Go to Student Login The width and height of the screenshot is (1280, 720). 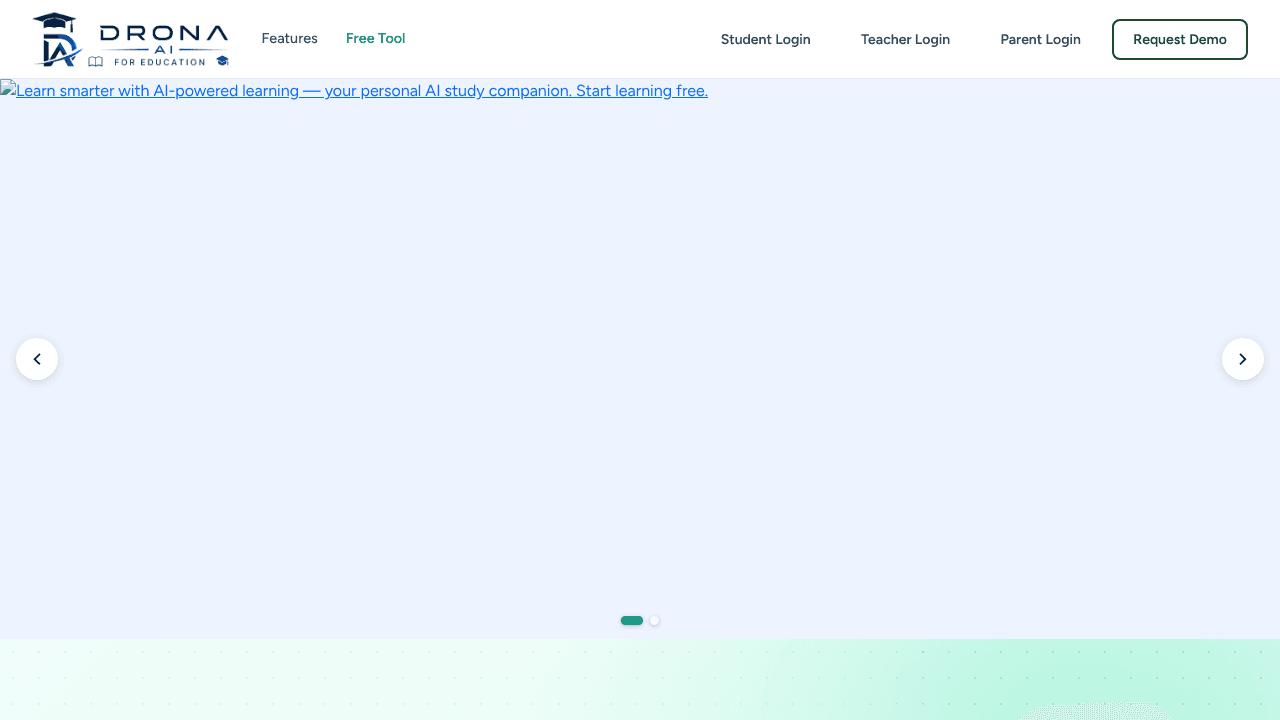click(x=766, y=39)
